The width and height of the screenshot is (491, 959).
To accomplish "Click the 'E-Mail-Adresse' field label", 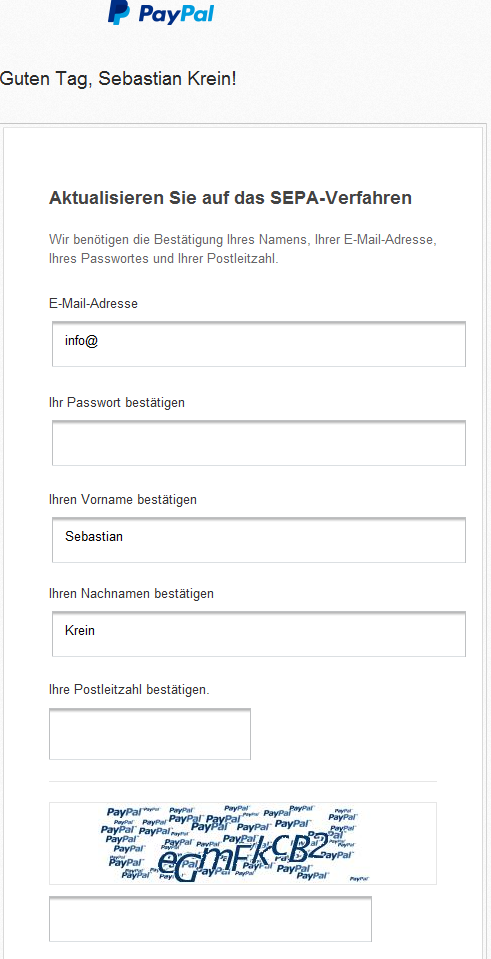I will tap(93, 303).
